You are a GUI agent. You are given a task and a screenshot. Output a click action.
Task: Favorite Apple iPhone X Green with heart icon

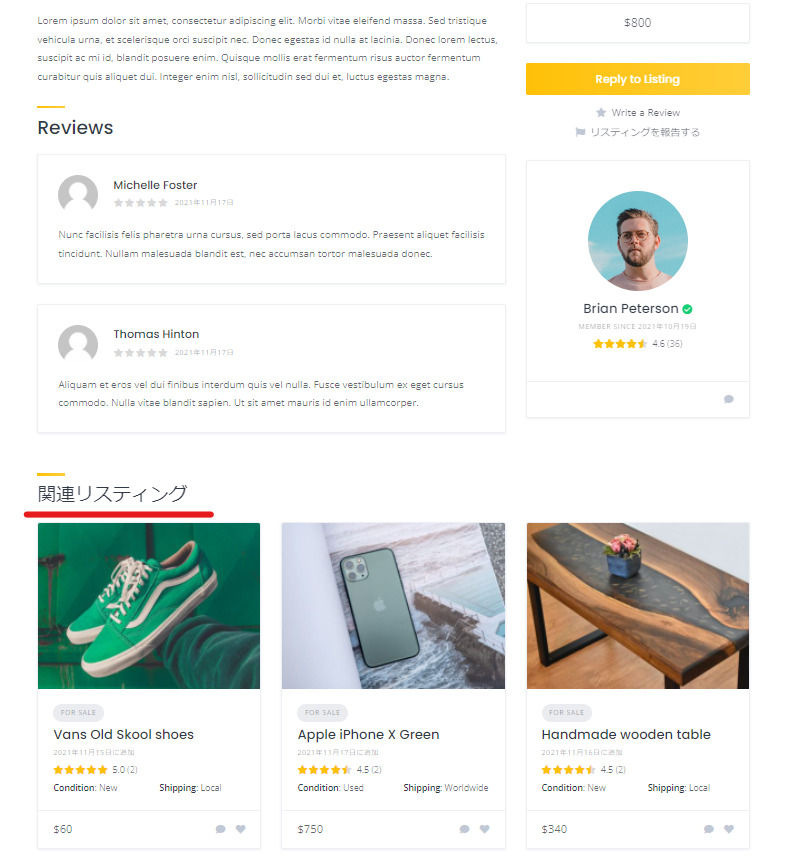point(484,829)
